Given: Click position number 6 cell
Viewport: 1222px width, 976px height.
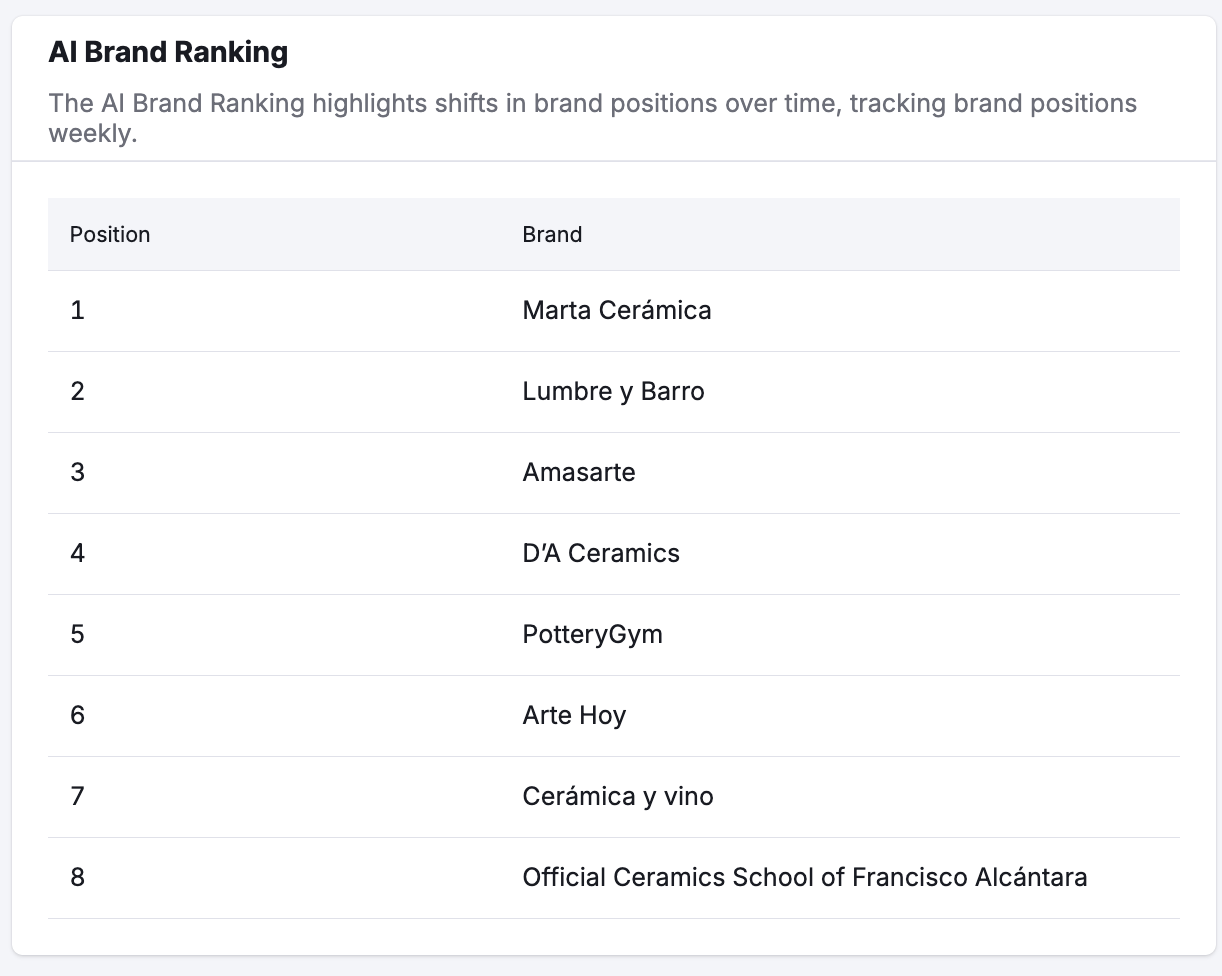Looking at the screenshot, I should [x=77, y=715].
